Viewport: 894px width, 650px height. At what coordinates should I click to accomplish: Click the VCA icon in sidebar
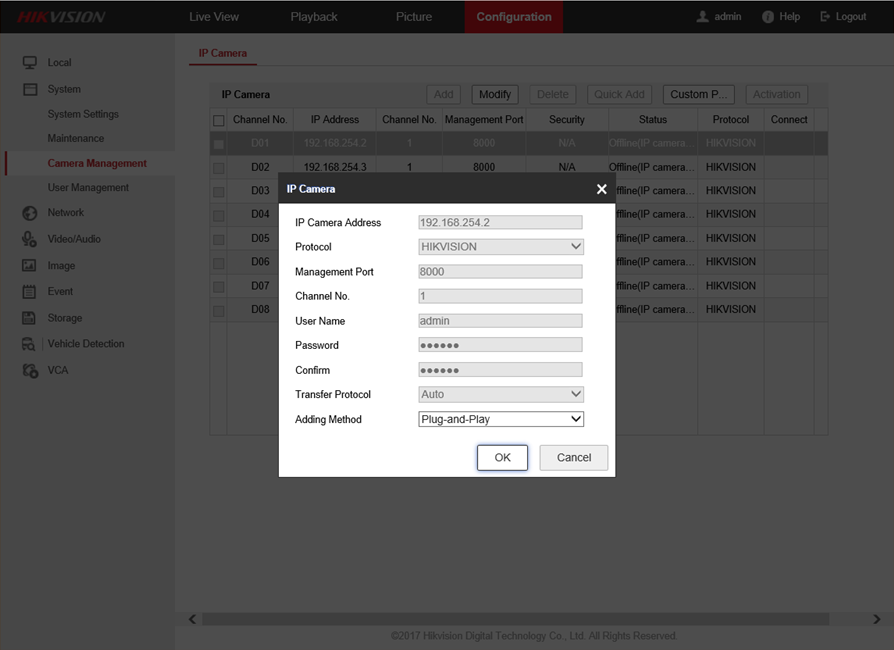(29, 370)
